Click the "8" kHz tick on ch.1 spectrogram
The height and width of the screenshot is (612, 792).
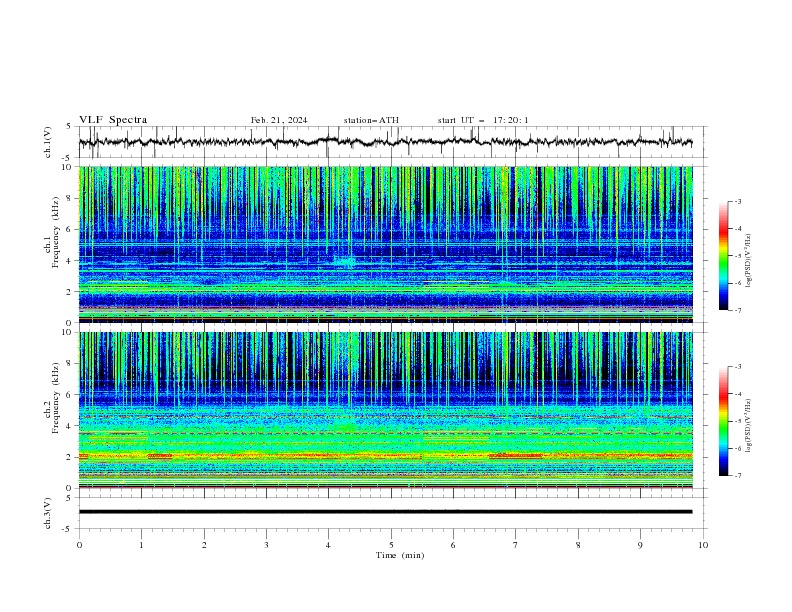[x=70, y=198]
